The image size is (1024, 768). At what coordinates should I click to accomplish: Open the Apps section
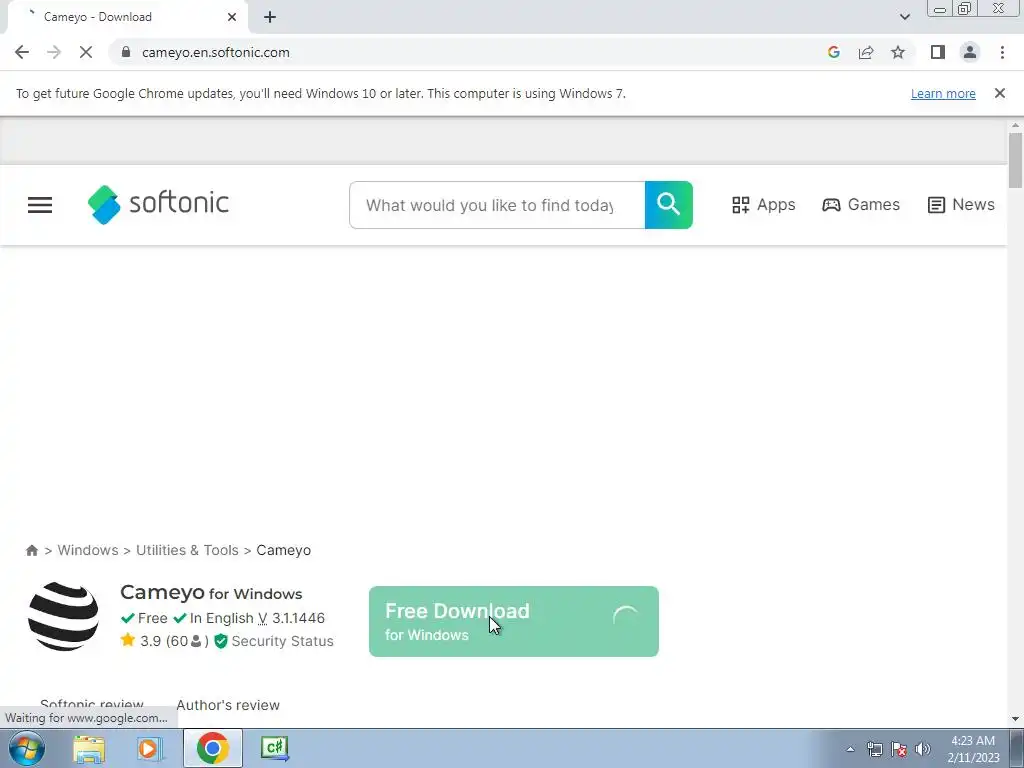click(763, 205)
